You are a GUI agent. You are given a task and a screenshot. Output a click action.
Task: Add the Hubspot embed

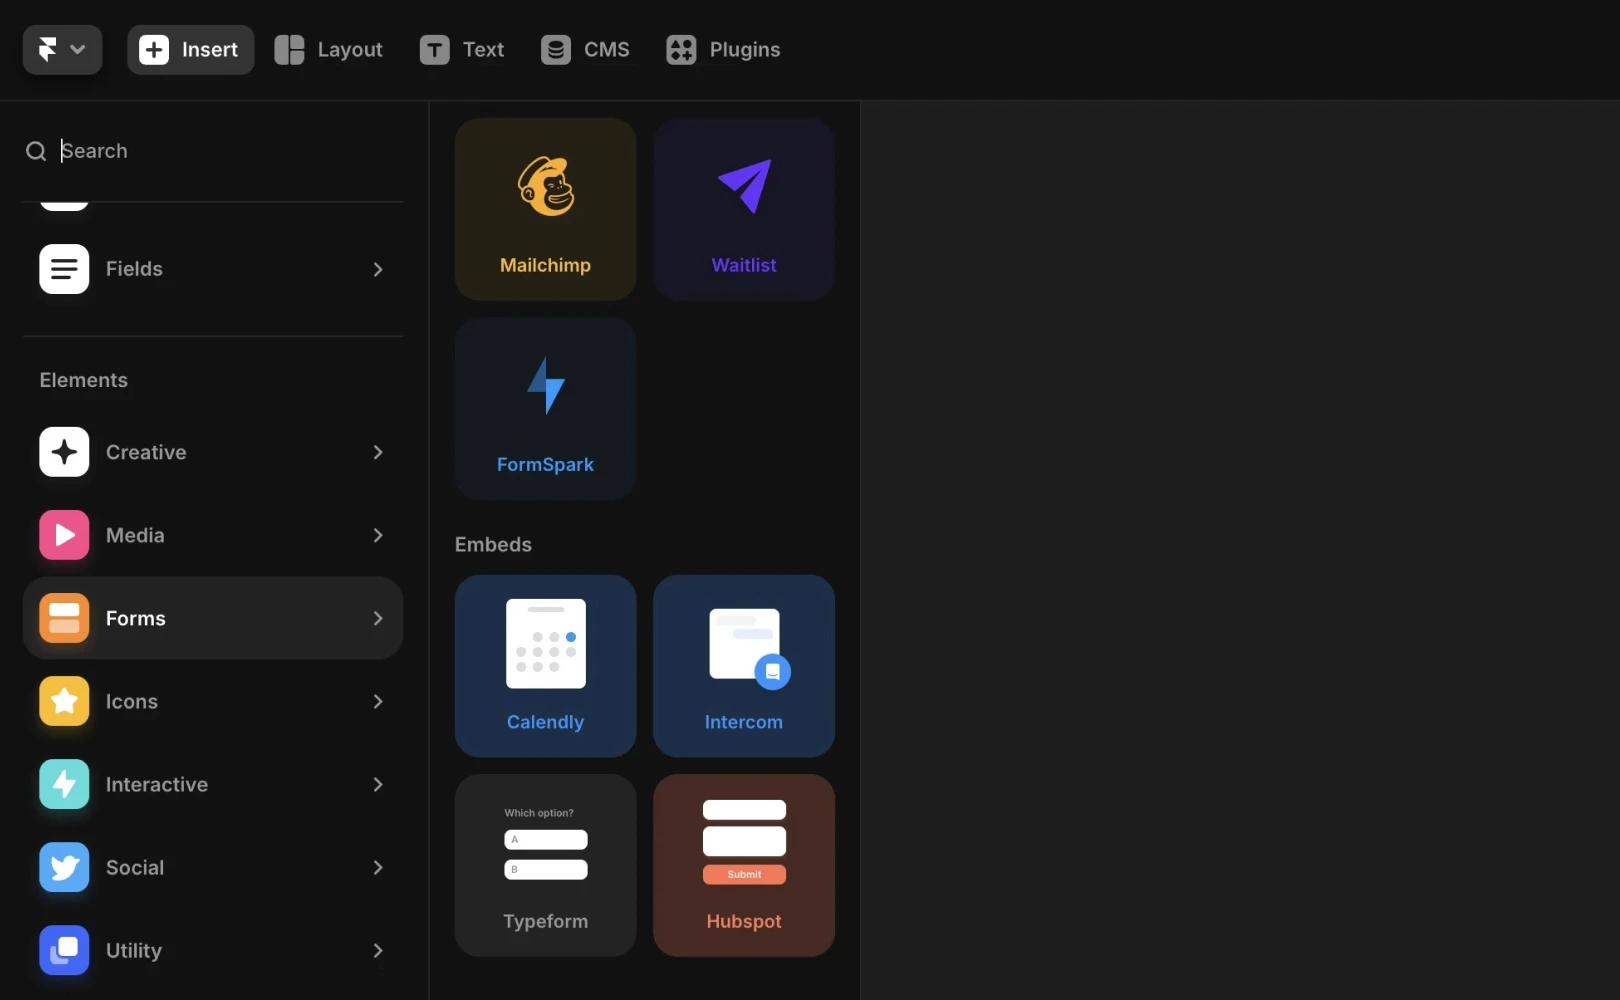[744, 865]
